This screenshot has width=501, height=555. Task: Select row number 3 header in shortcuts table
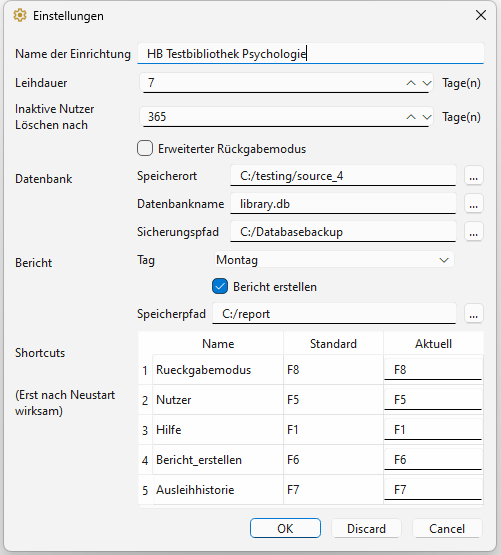click(145, 430)
